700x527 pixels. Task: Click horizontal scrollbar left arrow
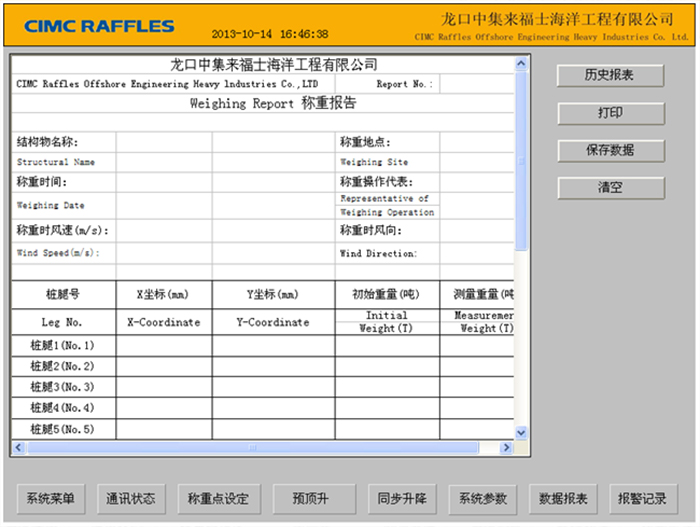18,447
